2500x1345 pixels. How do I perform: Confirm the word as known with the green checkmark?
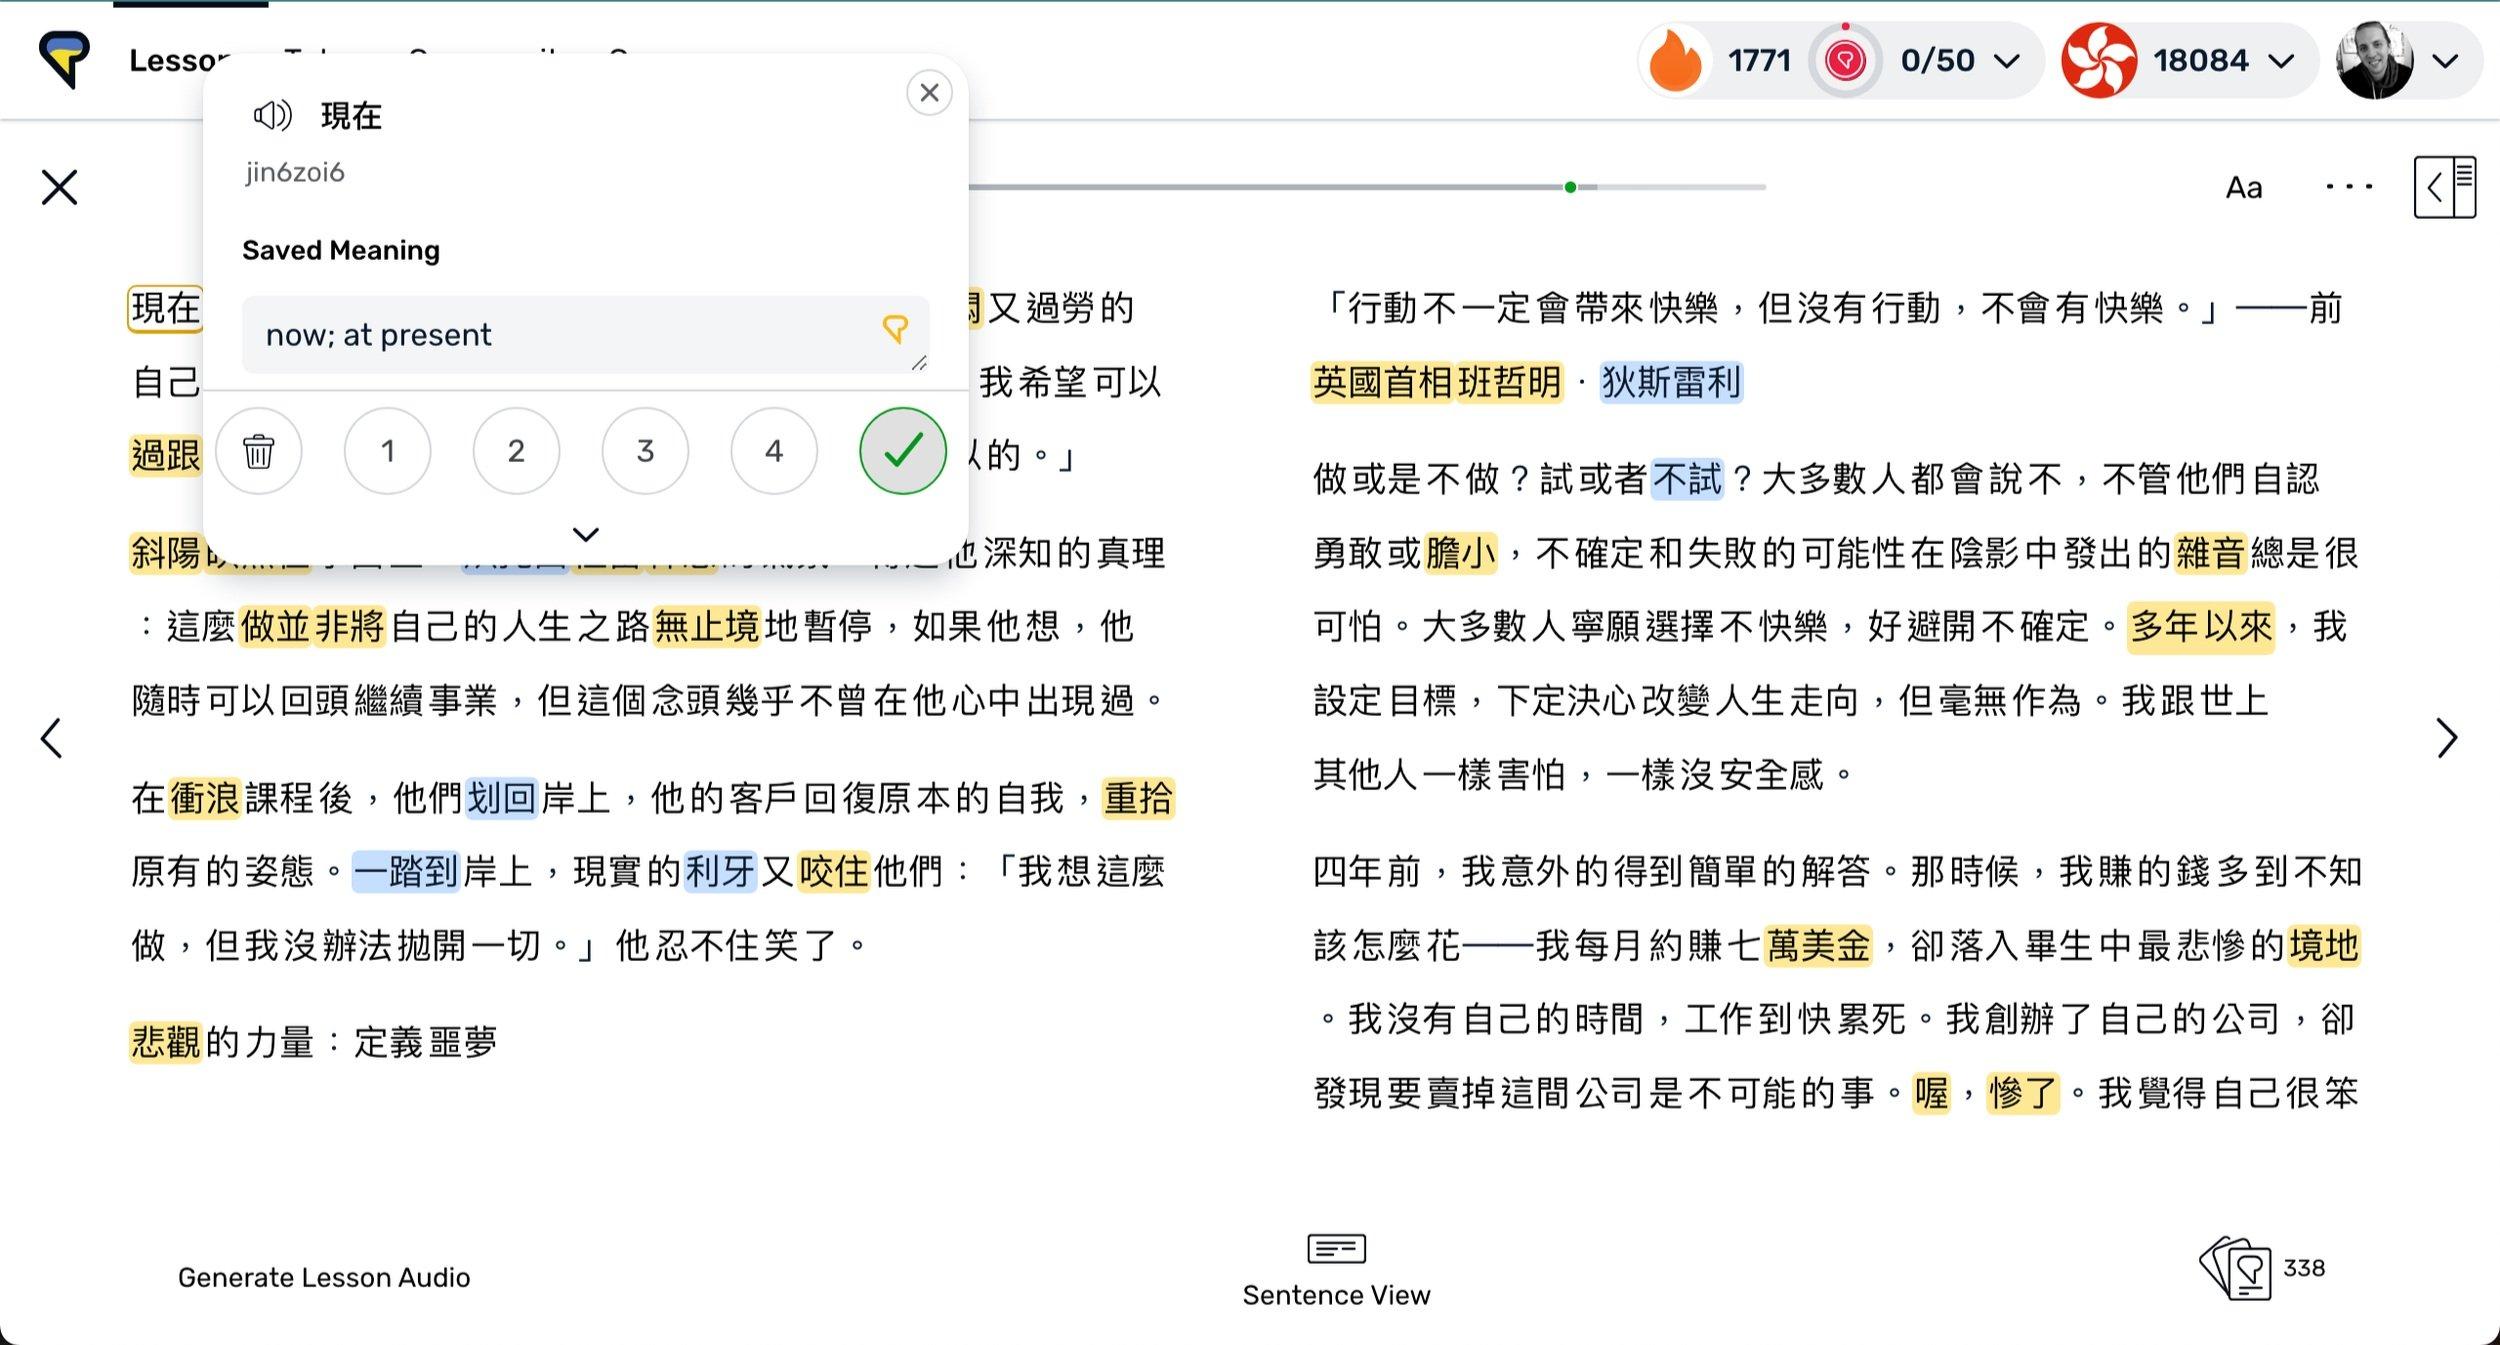pos(902,451)
